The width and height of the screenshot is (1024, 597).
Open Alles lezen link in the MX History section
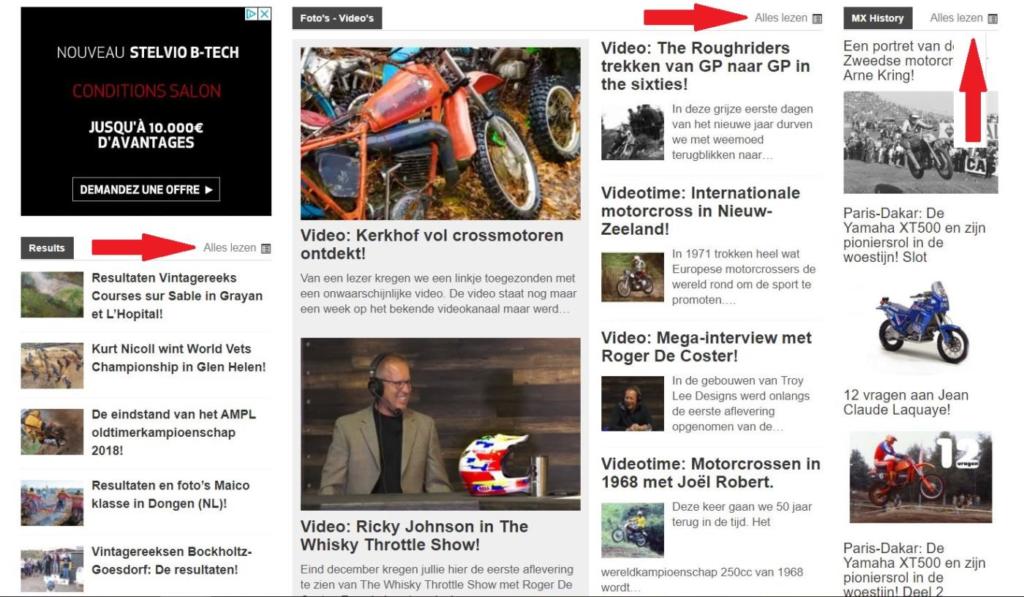[x=956, y=18]
